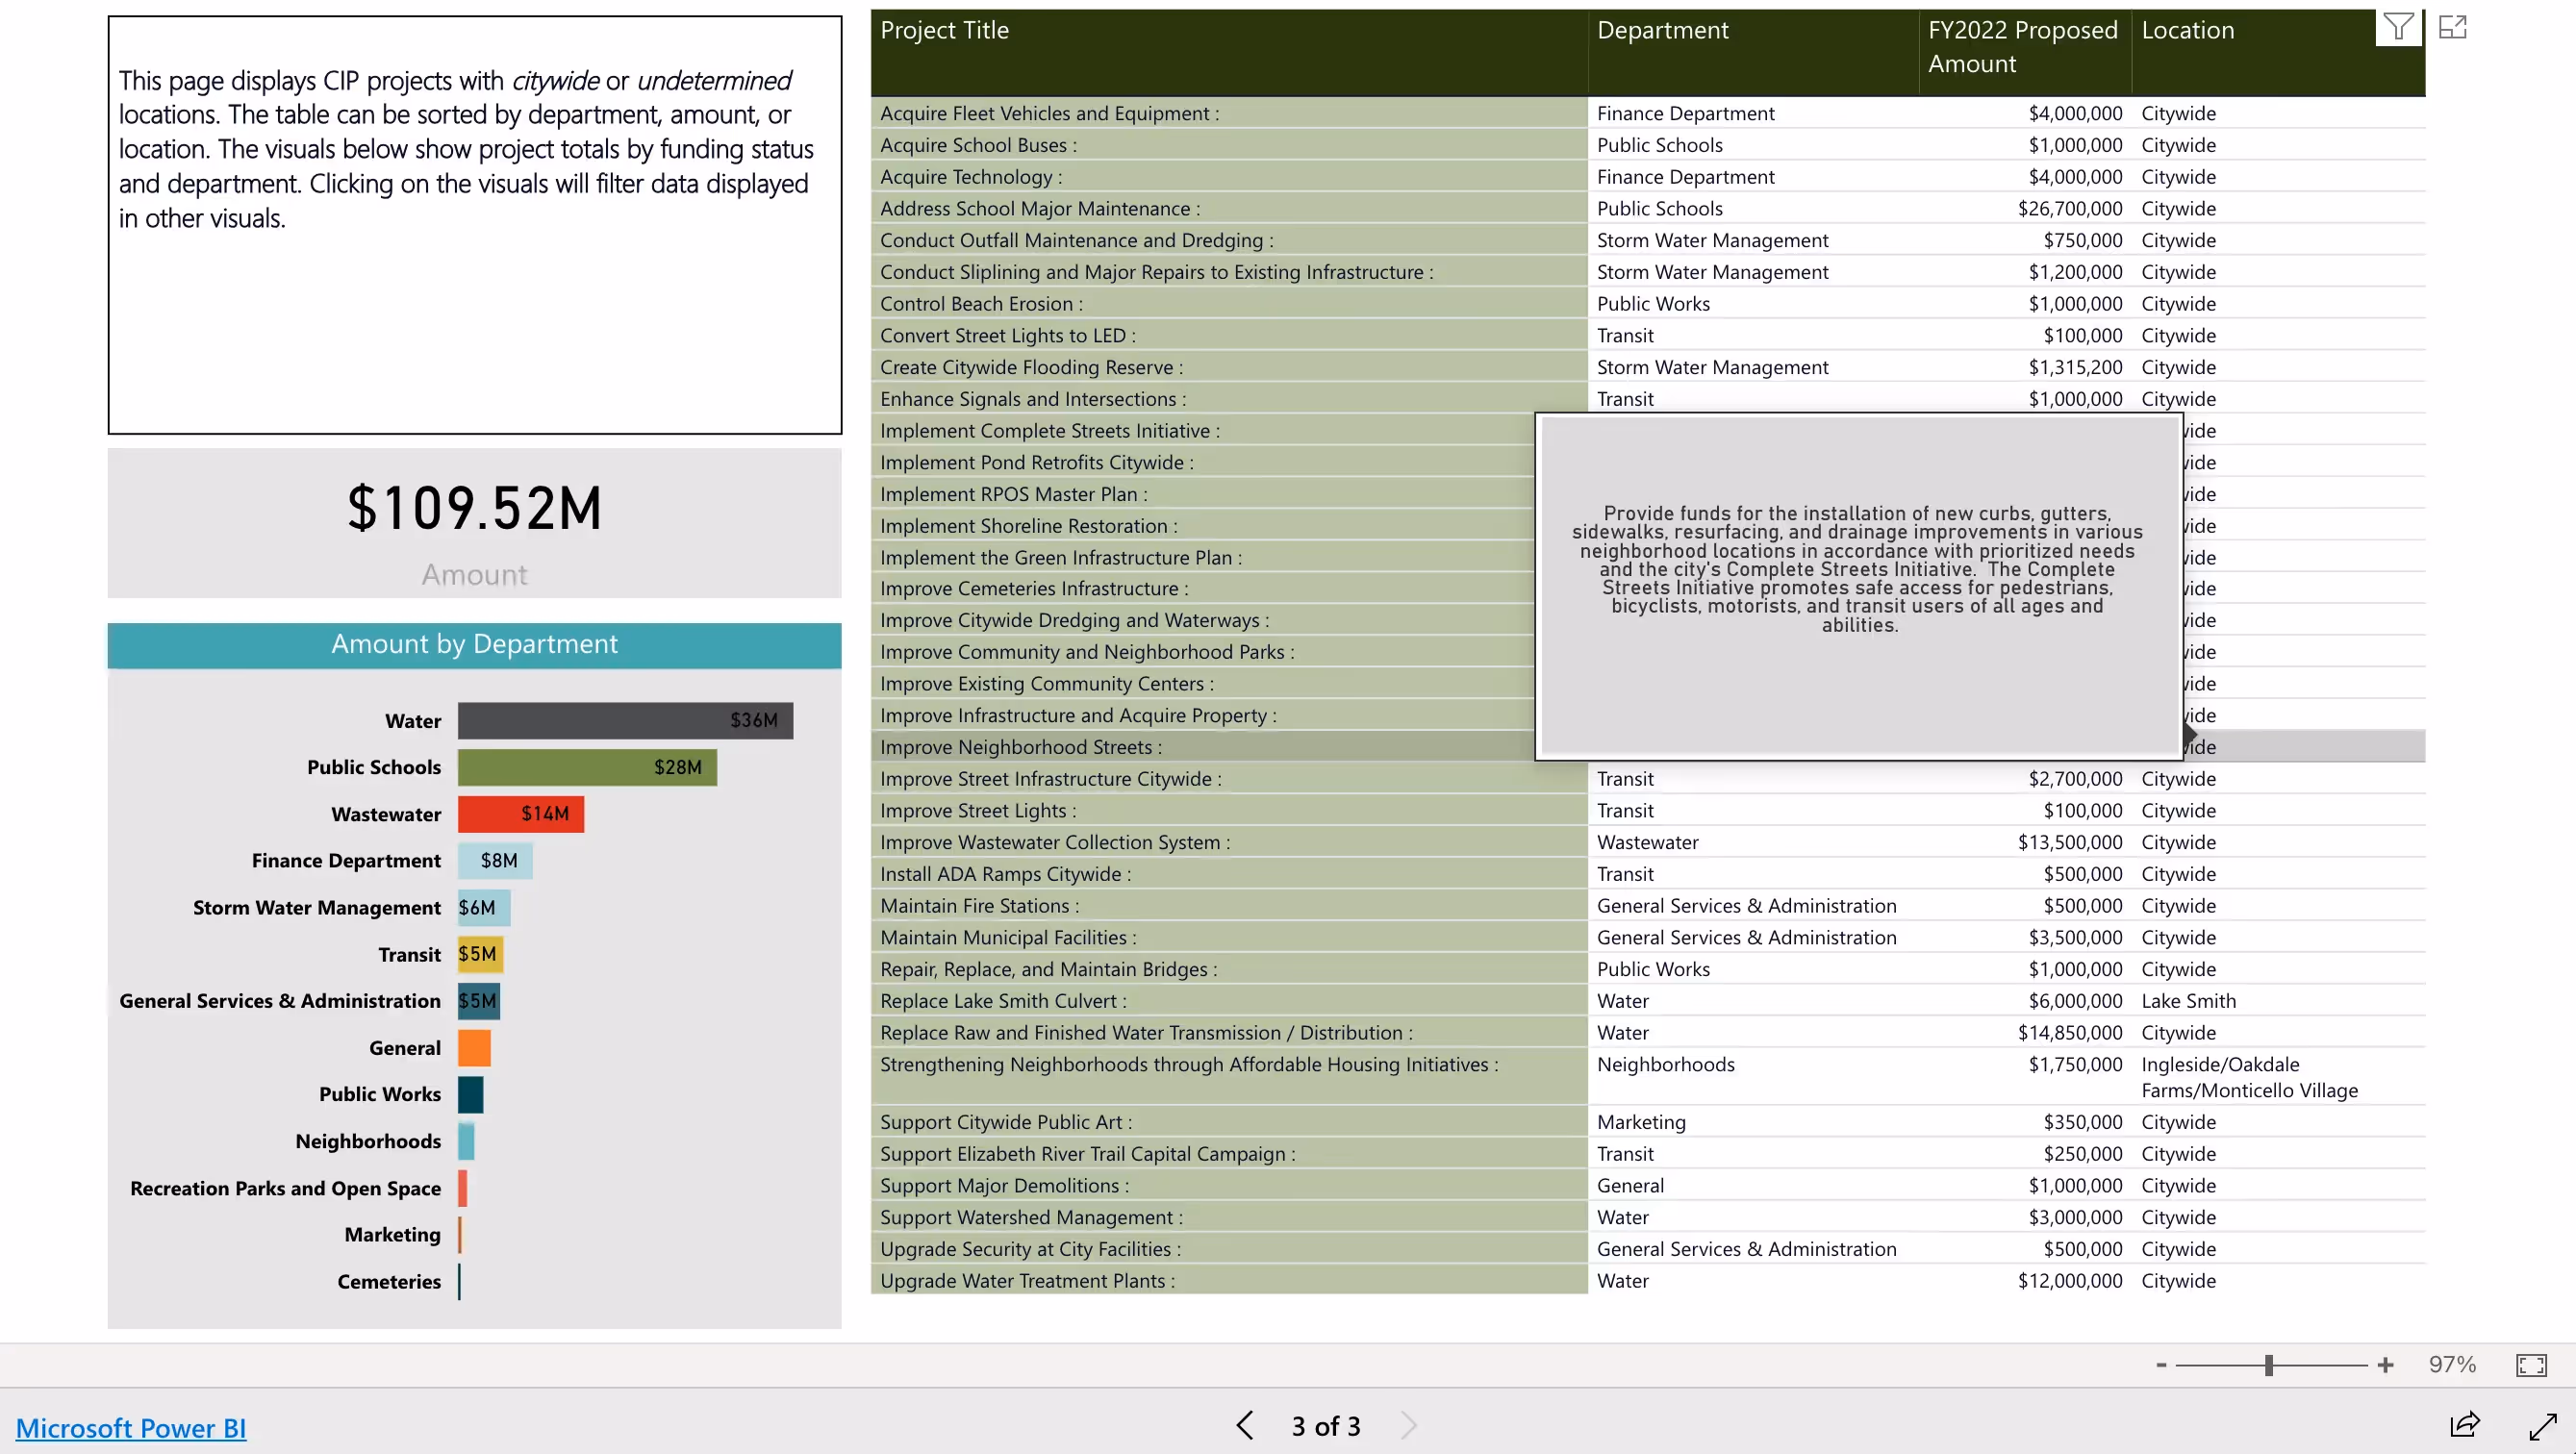Viewport: 2576px width, 1454px height.
Task: Select the Water $36M bar
Action: click(625, 720)
